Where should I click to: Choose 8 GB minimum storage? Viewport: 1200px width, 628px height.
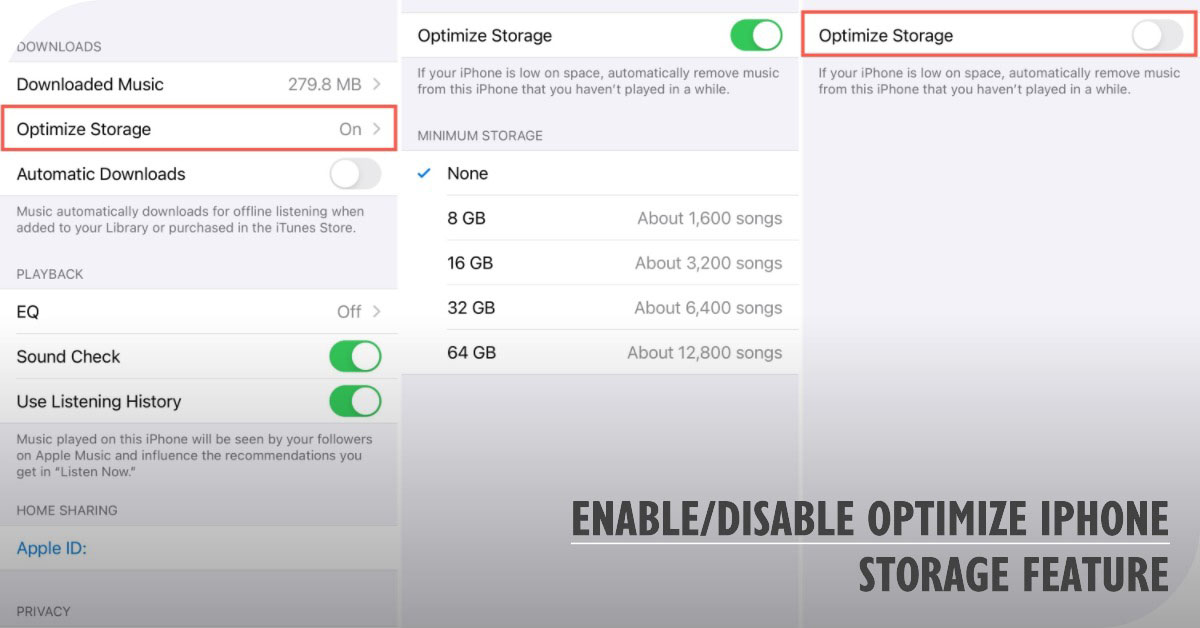pyautogui.click(x=466, y=218)
